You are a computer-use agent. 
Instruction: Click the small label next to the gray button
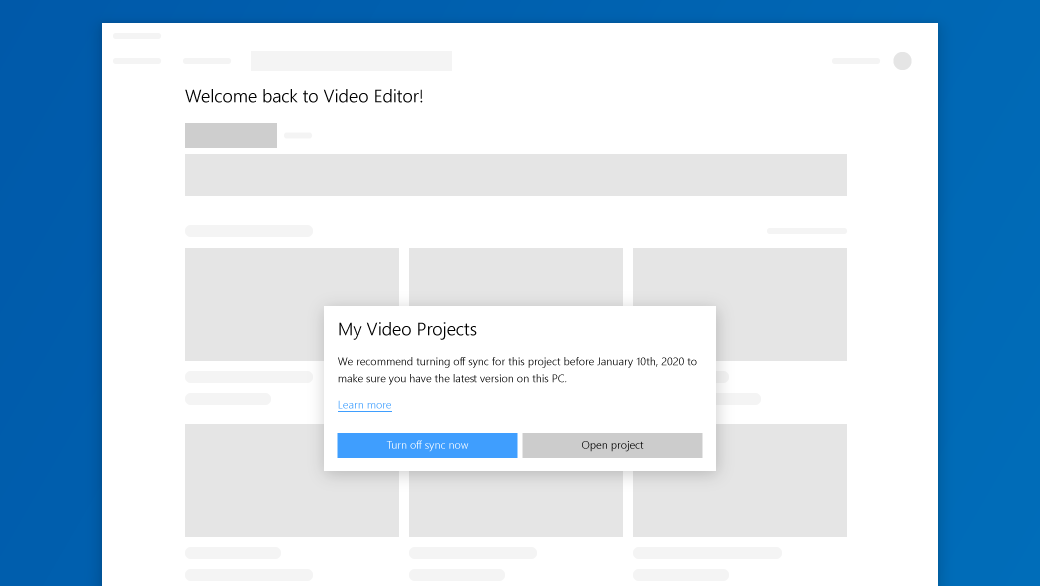tap(297, 135)
